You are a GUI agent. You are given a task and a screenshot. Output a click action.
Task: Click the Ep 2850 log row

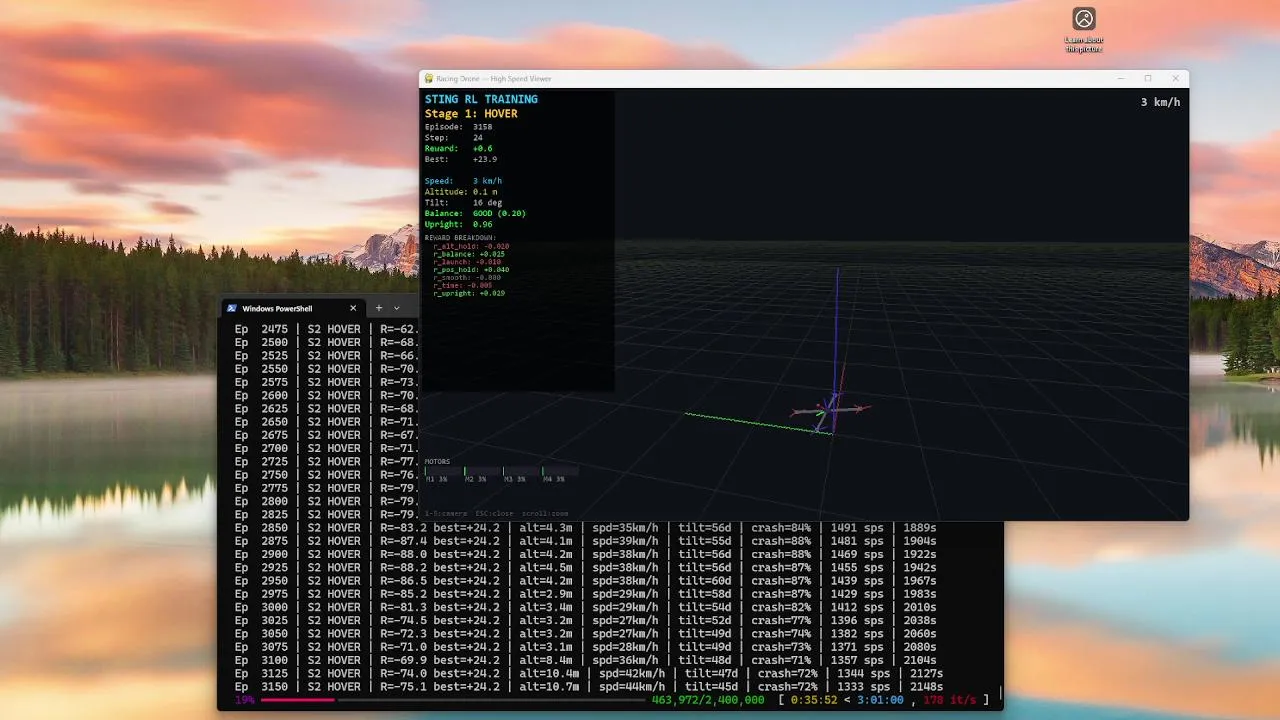coord(585,528)
